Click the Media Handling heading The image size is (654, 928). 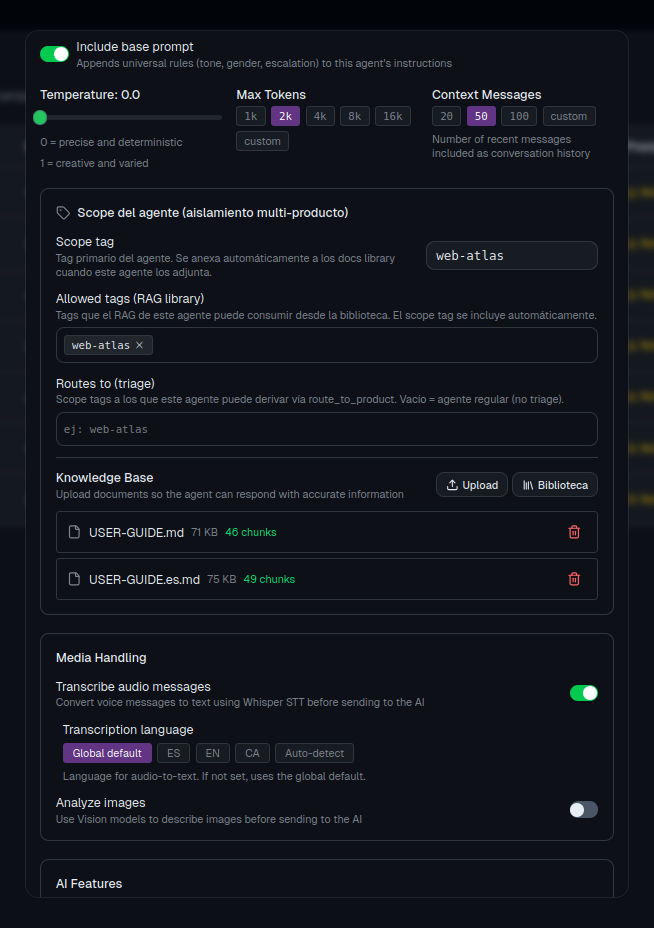[101, 658]
